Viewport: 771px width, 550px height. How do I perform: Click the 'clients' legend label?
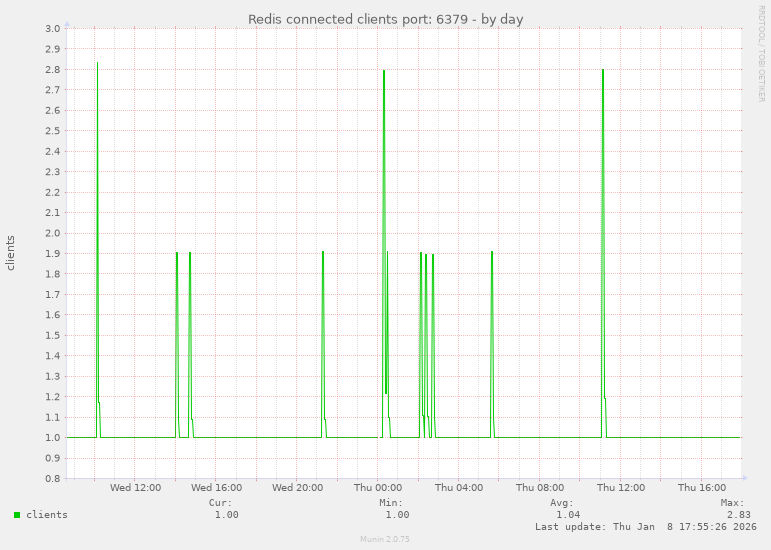tap(47, 515)
